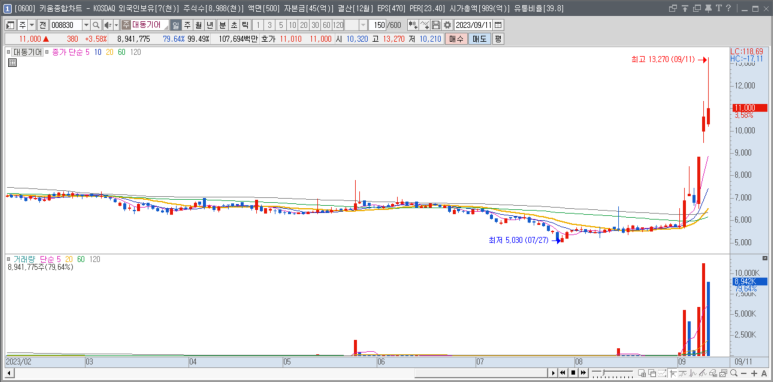The height and width of the screenshot is (382, 773).
Task: Expand the minute interval dropdown after 120
Action: pyautogui.click(x=363, y=25)
